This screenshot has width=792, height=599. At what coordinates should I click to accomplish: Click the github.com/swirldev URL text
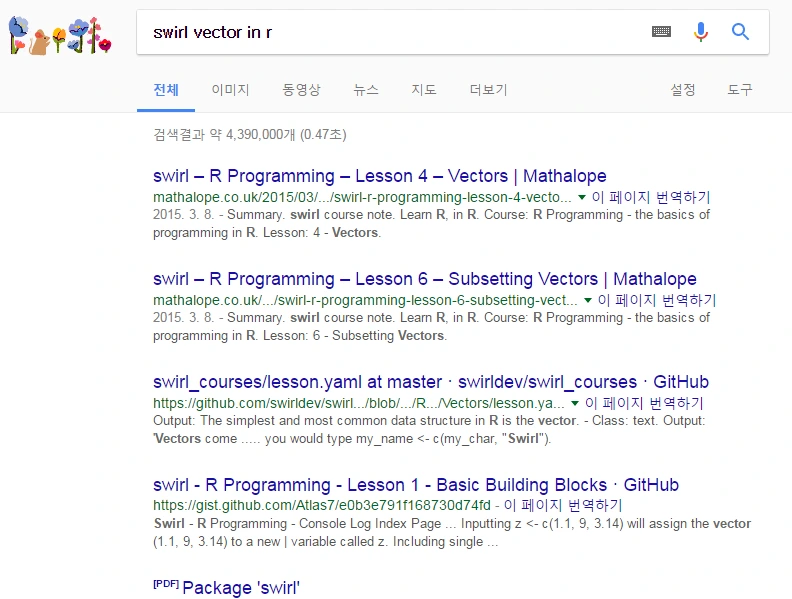[x=359, y=403]
